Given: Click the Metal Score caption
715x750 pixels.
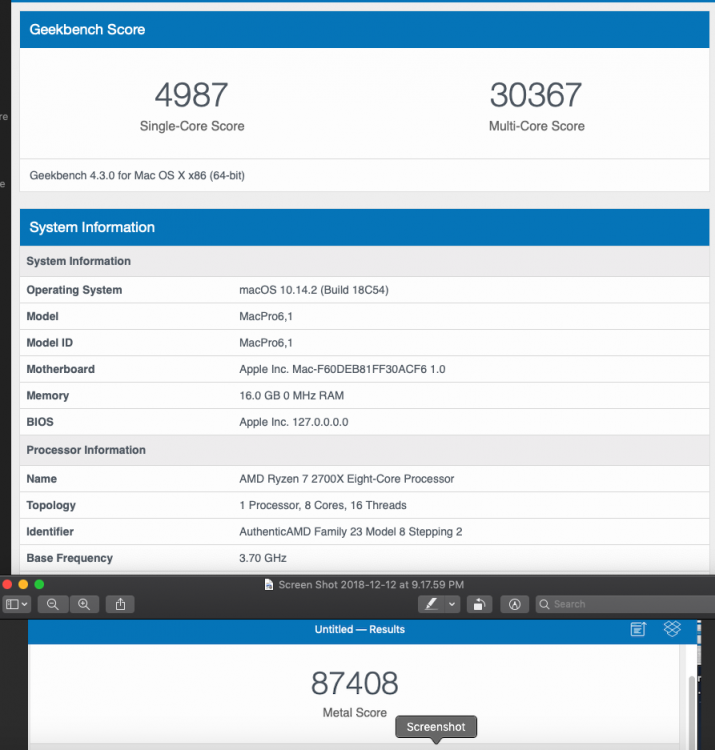Looking at the screenshot, I should pyautogui.click(x=354, y=713).
